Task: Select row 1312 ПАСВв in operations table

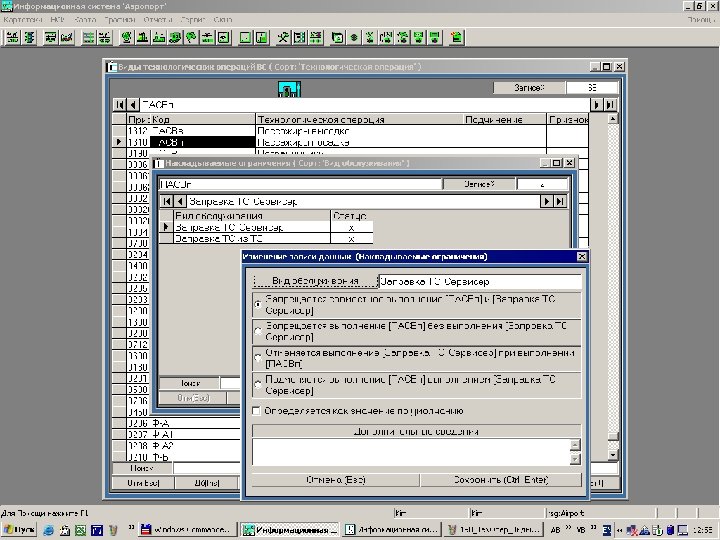Action: point(350,131)
